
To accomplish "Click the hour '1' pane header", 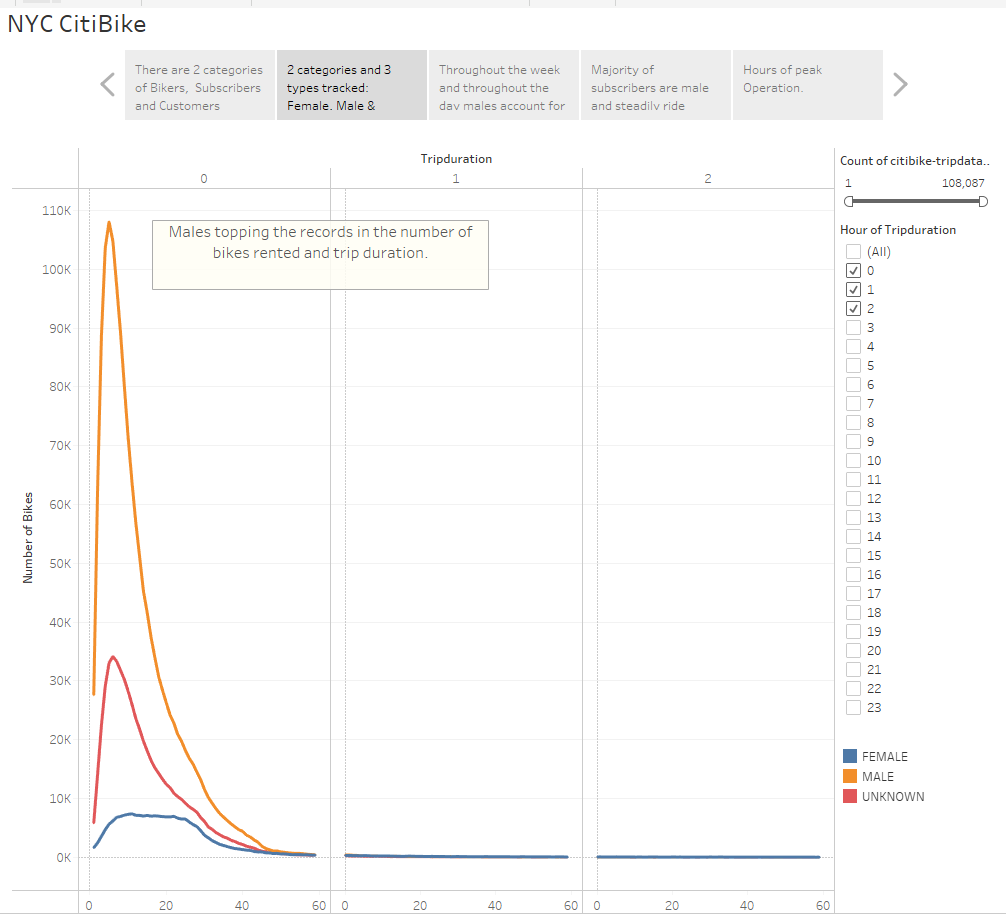I will tap(456, 179).
